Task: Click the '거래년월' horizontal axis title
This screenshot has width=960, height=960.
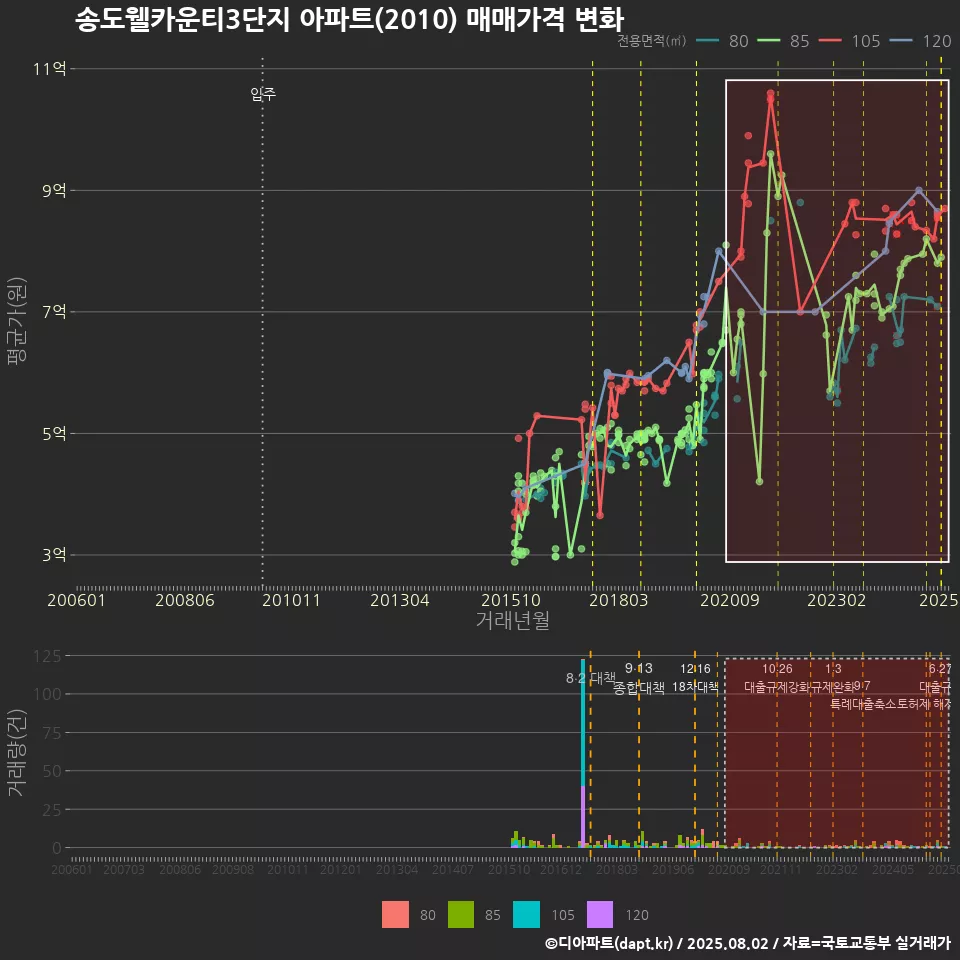Action: pos(512,620)
